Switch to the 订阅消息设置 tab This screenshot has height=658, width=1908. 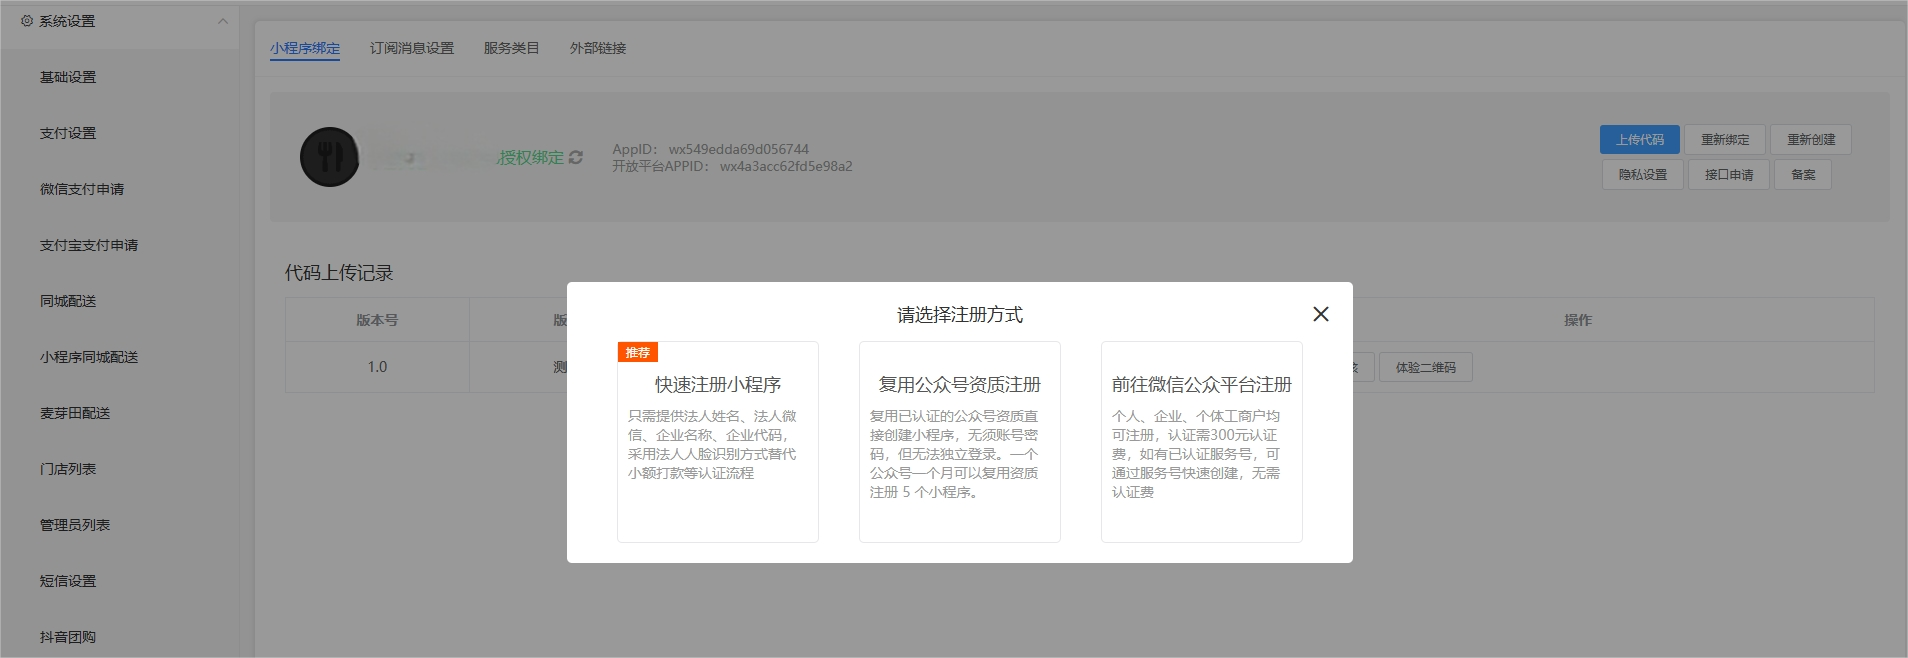point(411,48)
